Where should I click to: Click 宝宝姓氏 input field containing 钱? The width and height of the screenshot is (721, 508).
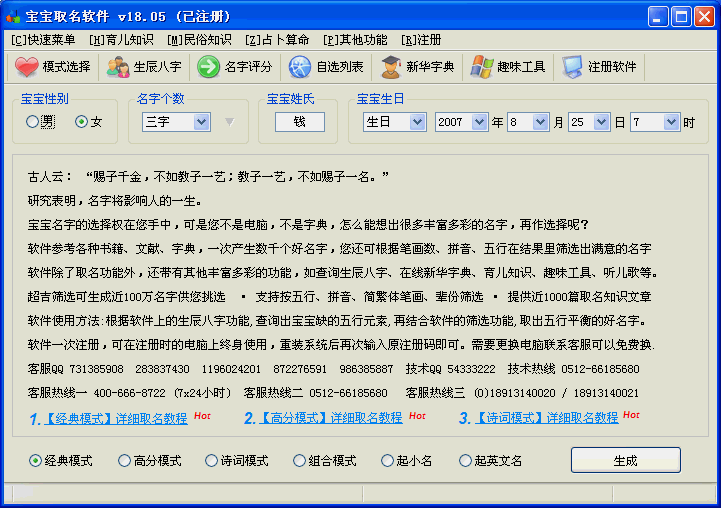pyautogui.click(x=300, y=122)
